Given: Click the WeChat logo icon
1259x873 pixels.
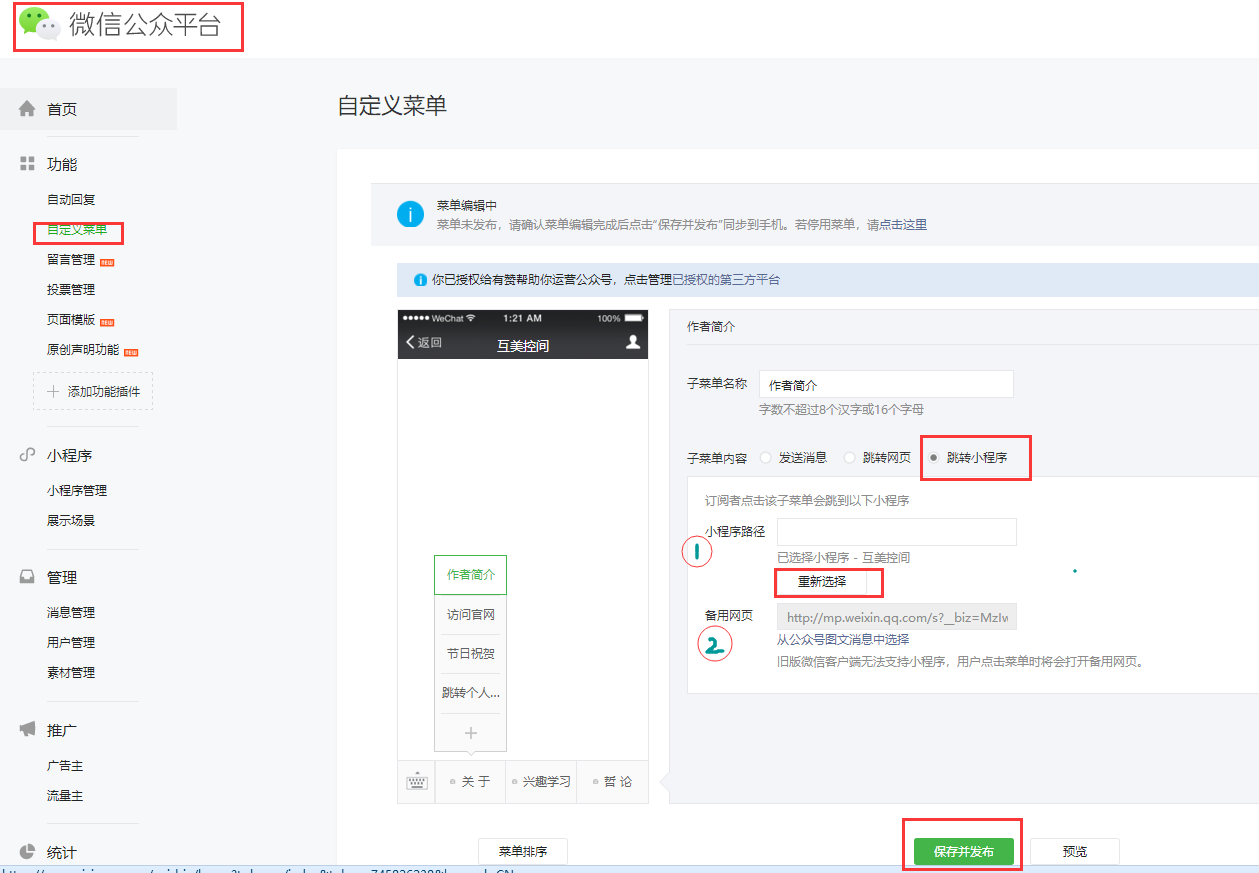Looking at the screenshot, I should pos(40,24).
